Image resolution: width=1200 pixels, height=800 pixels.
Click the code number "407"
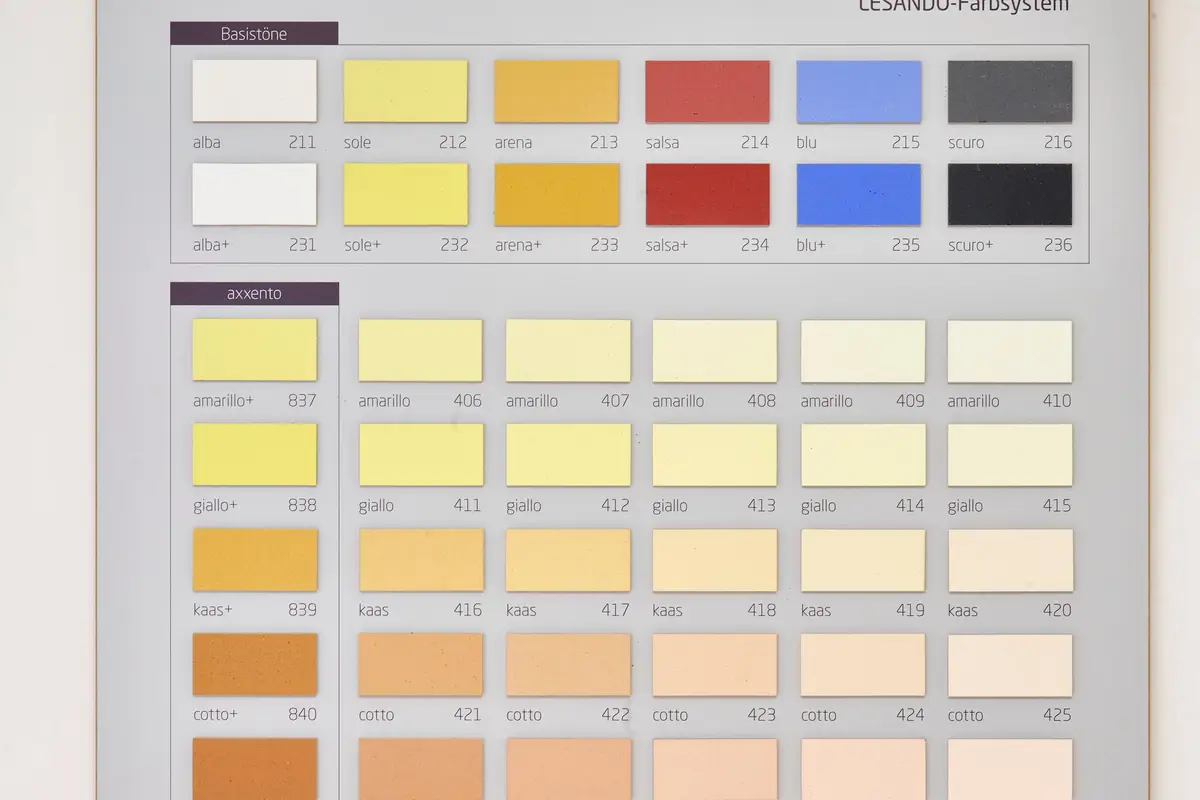click(615, 401)
